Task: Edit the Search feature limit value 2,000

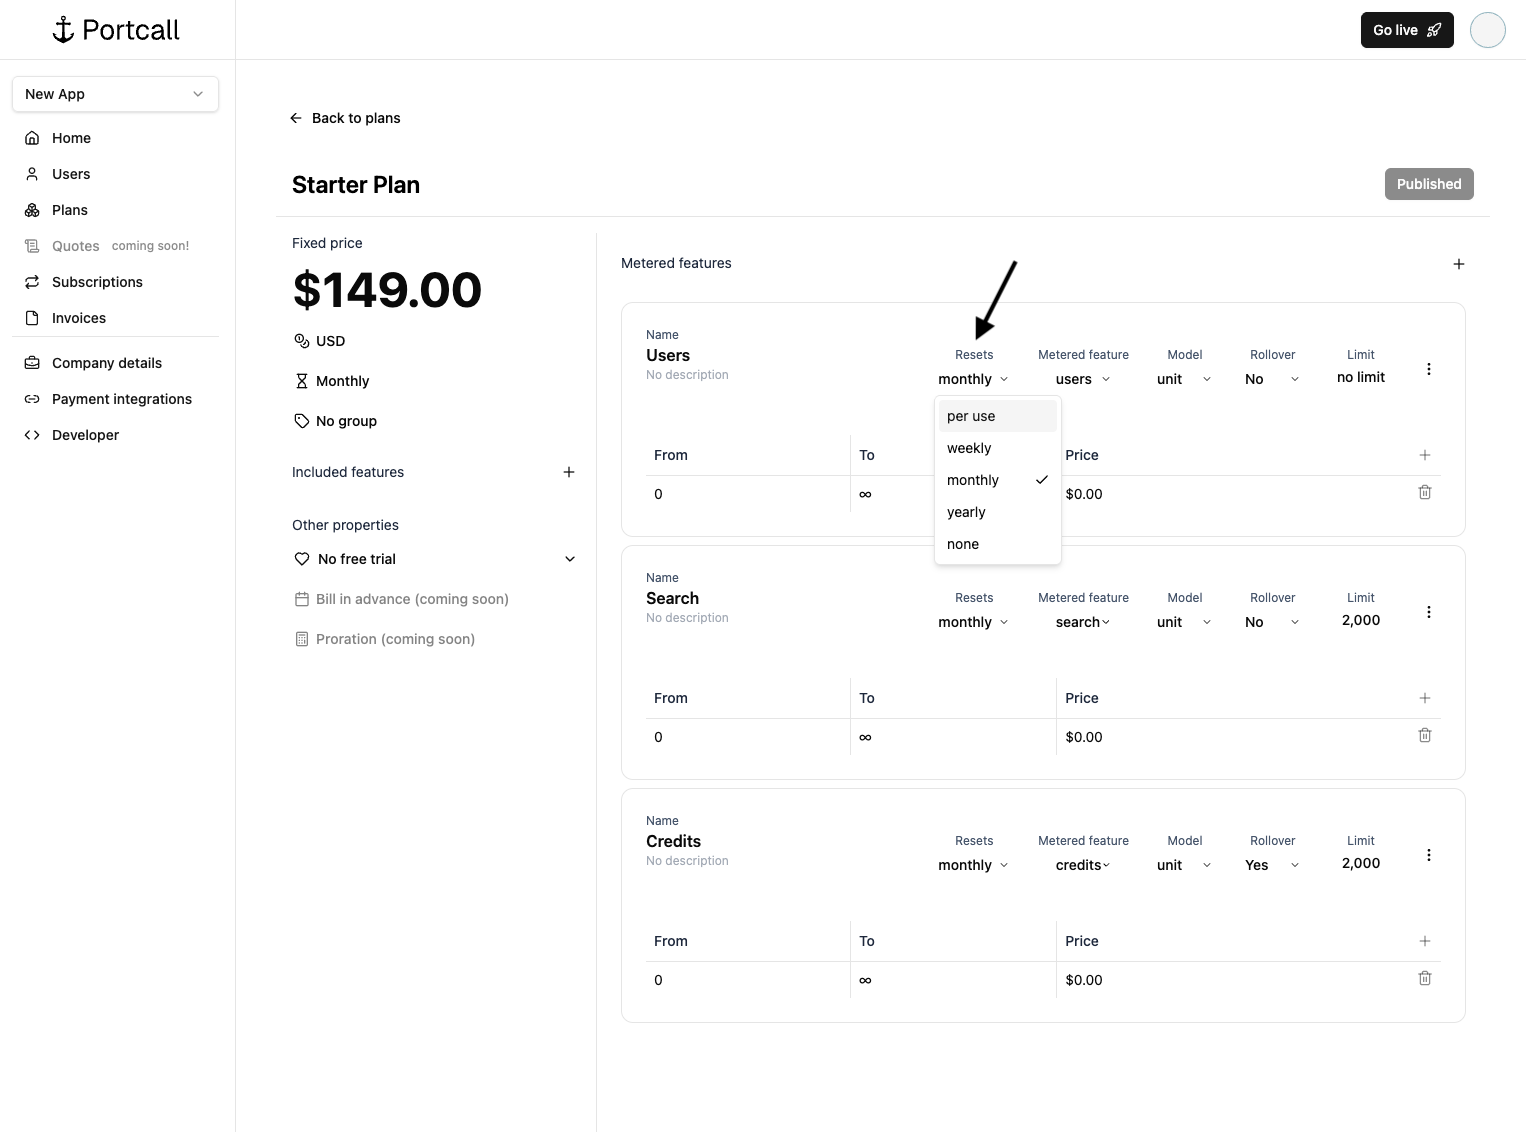Action: click(1360, 620)
